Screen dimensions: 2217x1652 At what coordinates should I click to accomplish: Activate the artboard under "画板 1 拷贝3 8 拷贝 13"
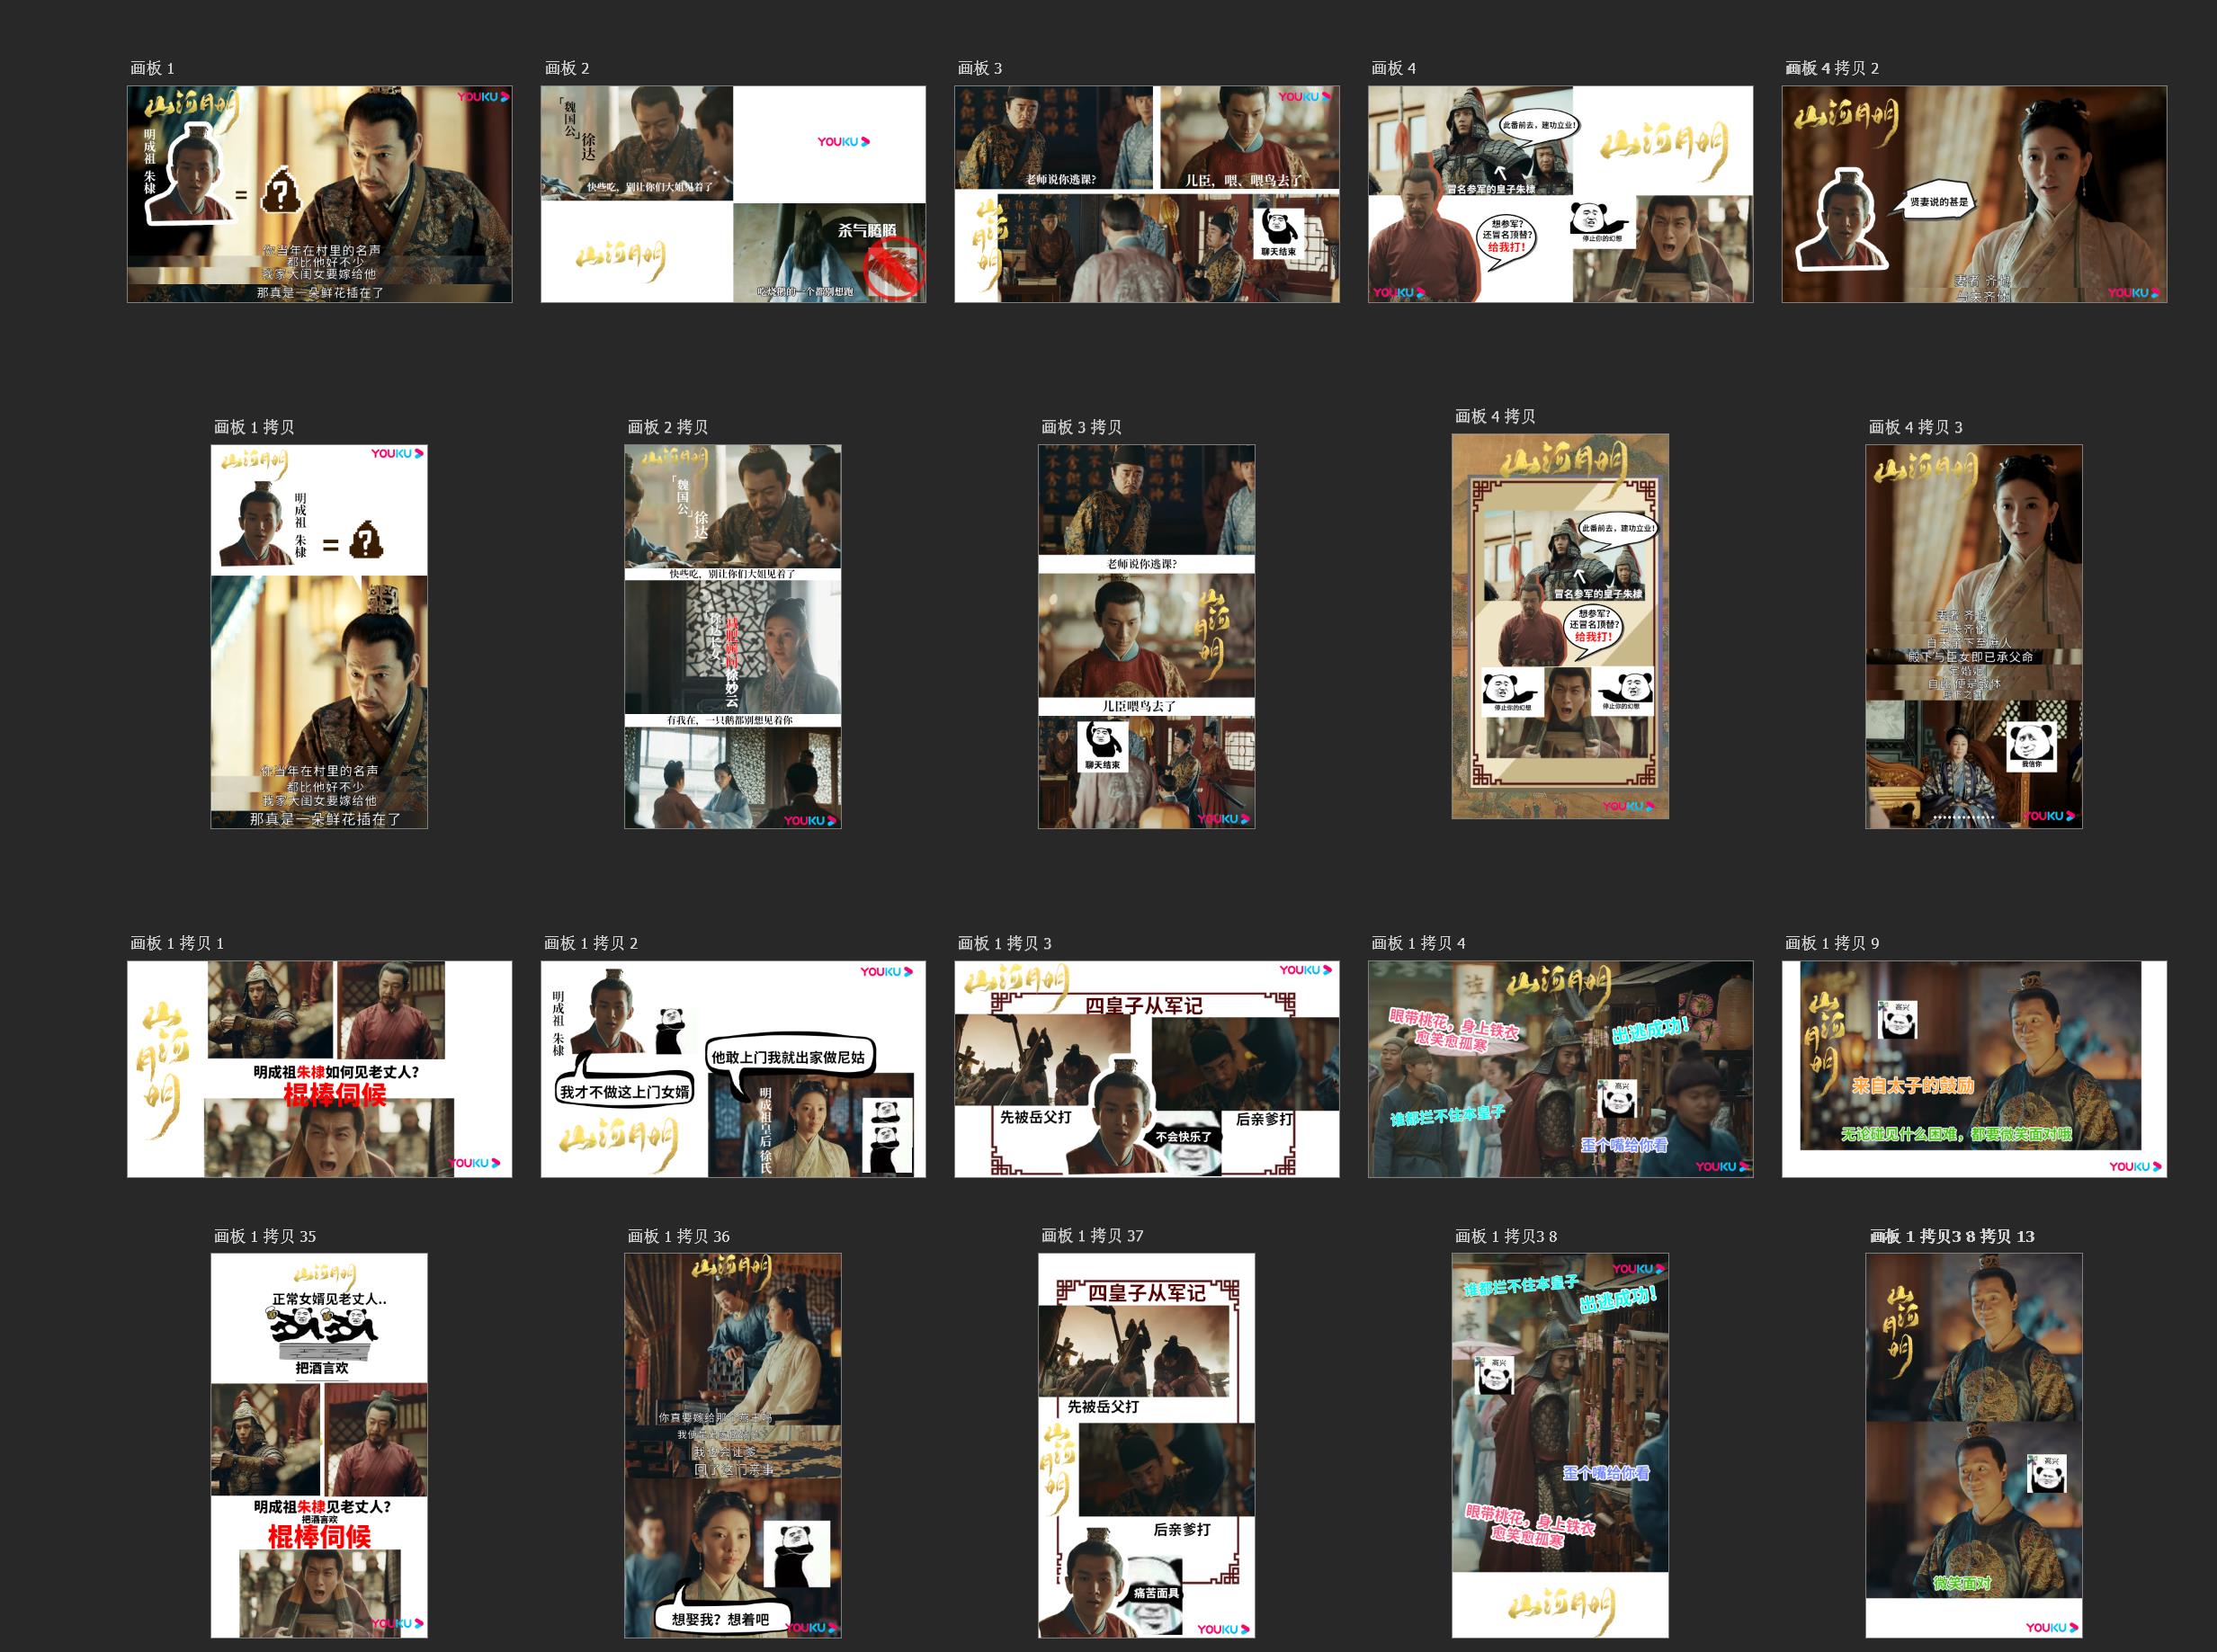point(1974,1445)
